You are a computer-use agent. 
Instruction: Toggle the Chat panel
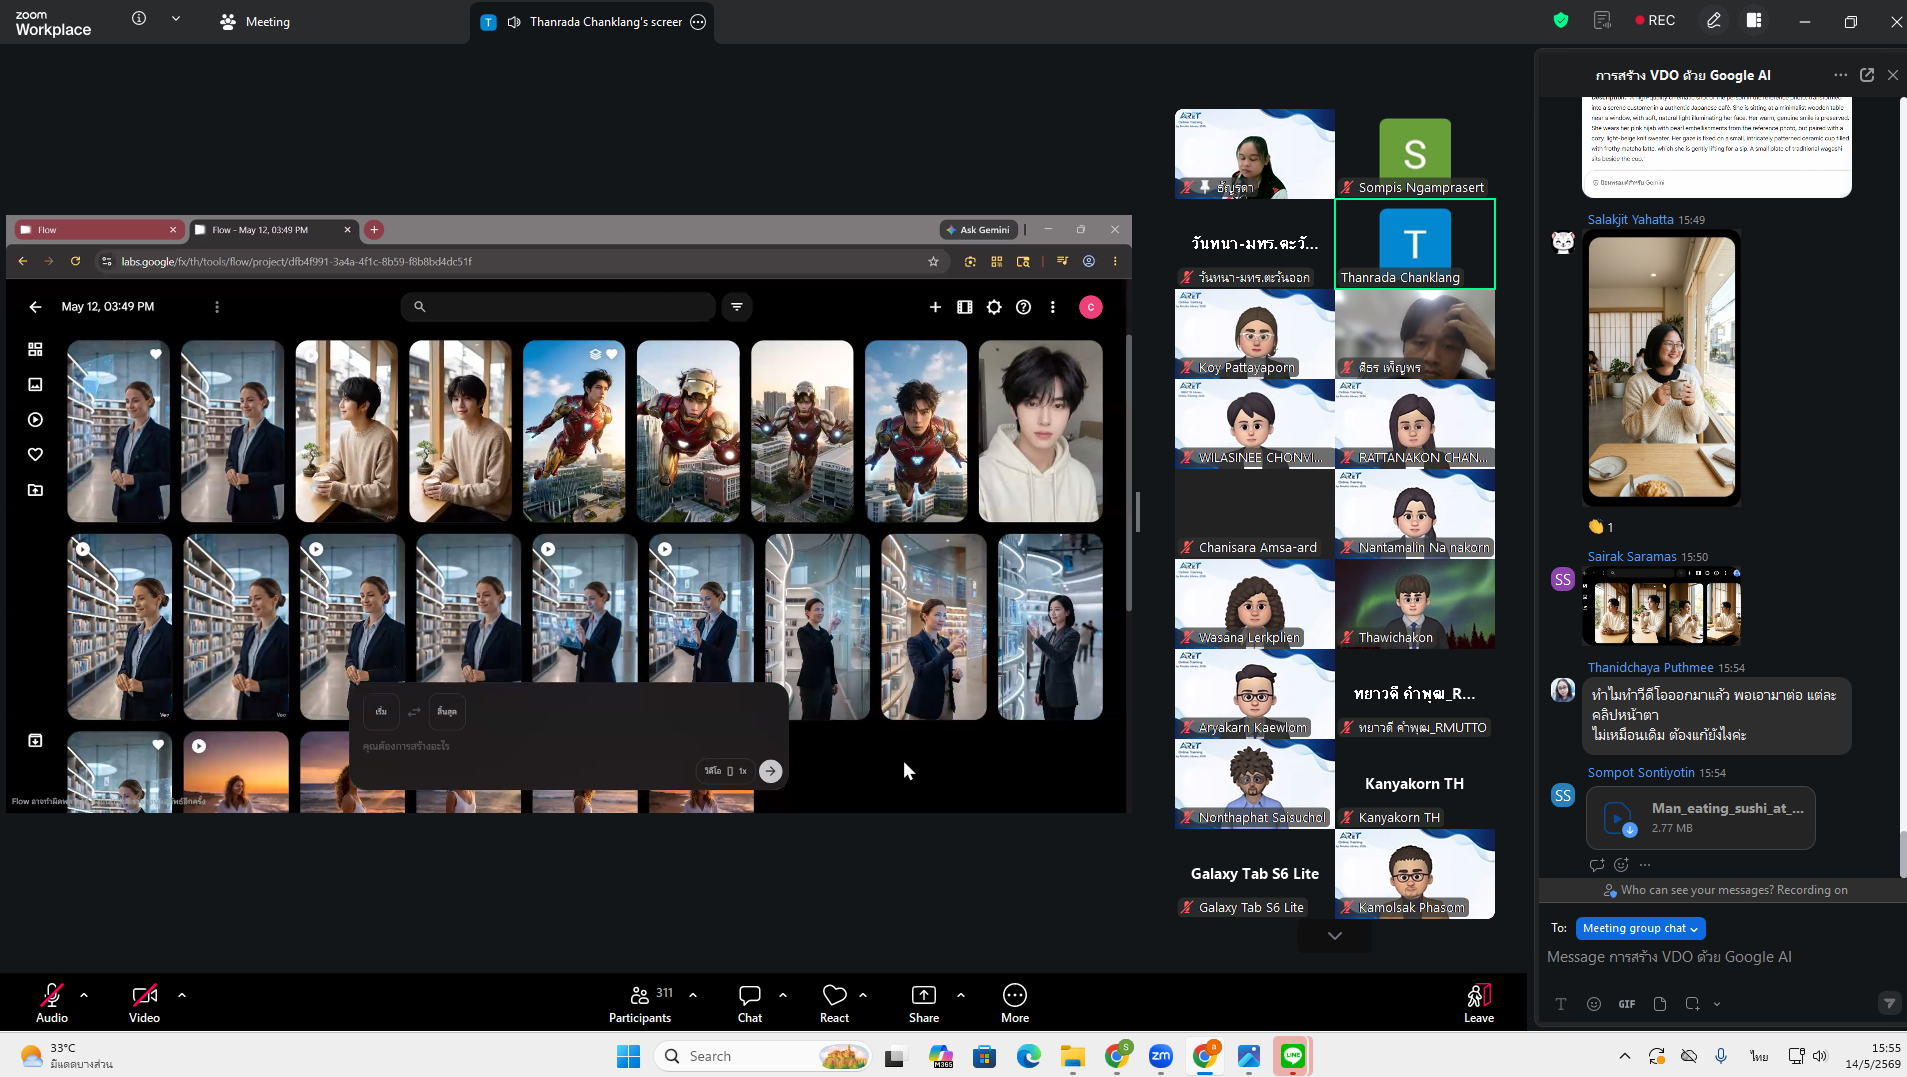click(x=750, y=1002)
